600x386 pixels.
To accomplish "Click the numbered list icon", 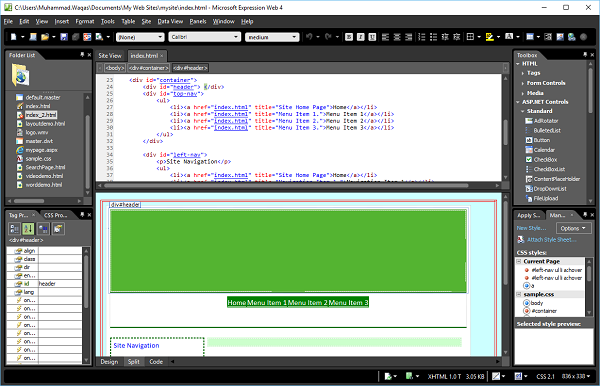I will click(421, 37).
